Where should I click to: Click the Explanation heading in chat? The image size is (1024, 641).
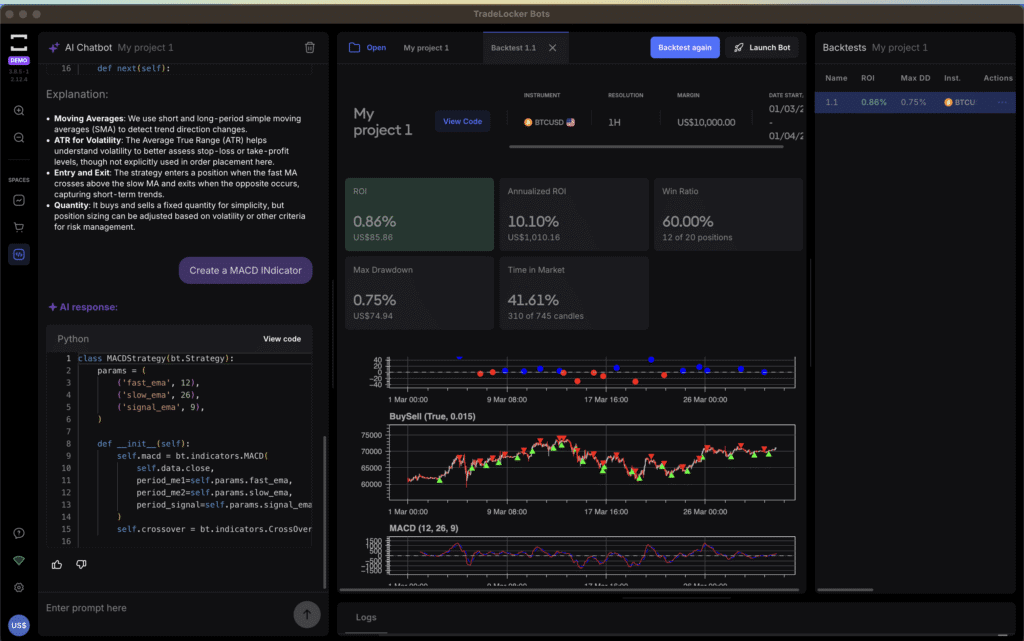77,94
